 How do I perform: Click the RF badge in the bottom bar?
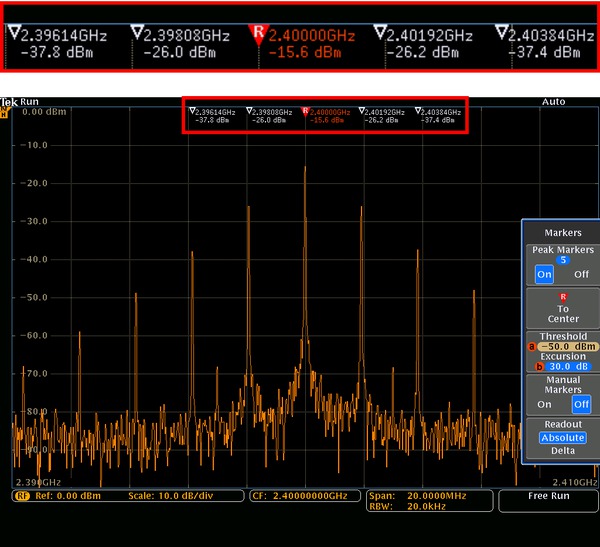(x=21, y=496)
